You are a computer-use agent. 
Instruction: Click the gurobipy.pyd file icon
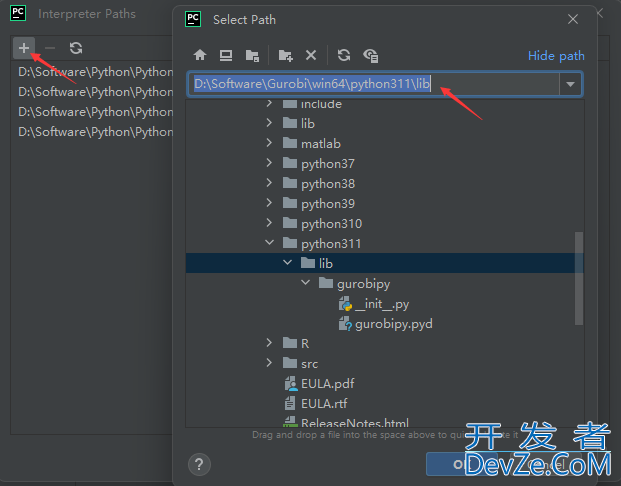click(x=345, y=324)
